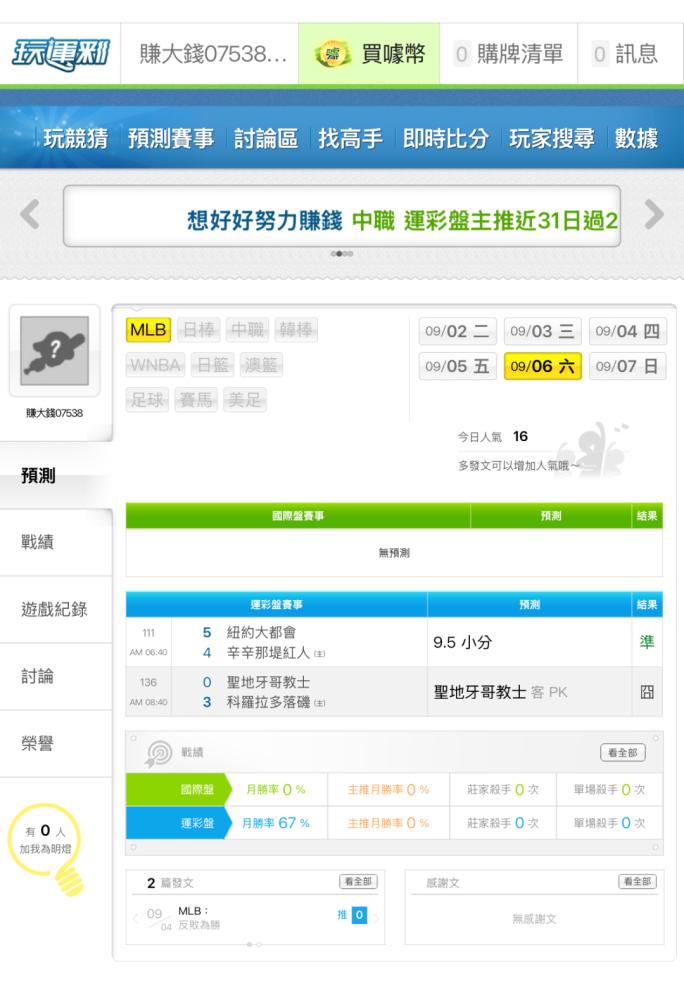Open 玩家搜尋 player search menu
Viewport: 684px width, 1000px height.
pyautogui.click(x=551, y=138)
